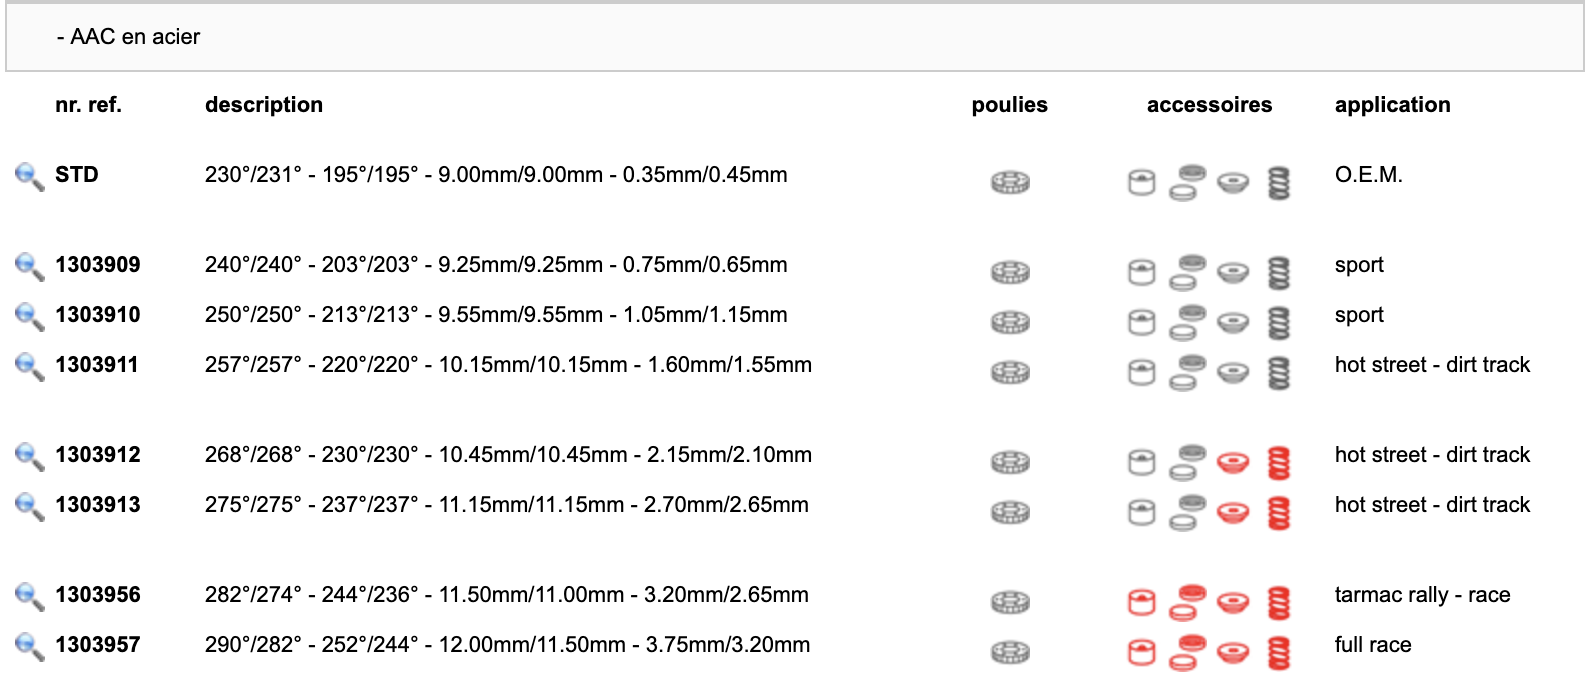This screenshot has height=694, width=1592.
Task: Click magnifier icon next to STD row
Action: tap(29, 177)
